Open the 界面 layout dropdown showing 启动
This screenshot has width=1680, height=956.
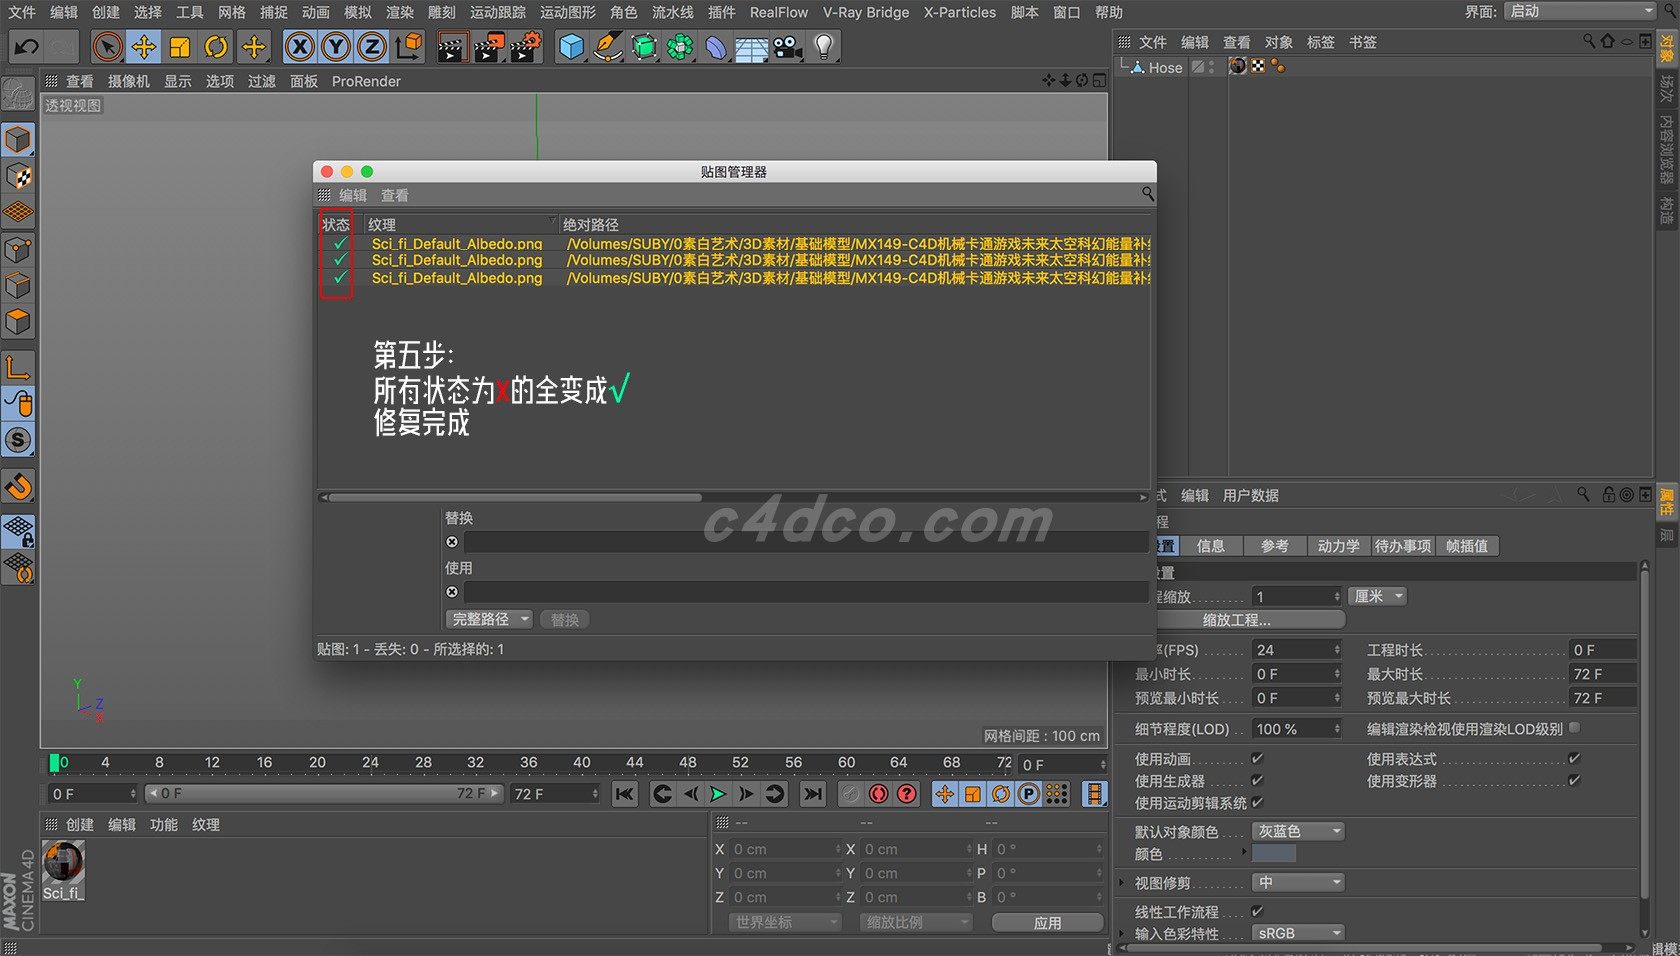click(1580, 12)
